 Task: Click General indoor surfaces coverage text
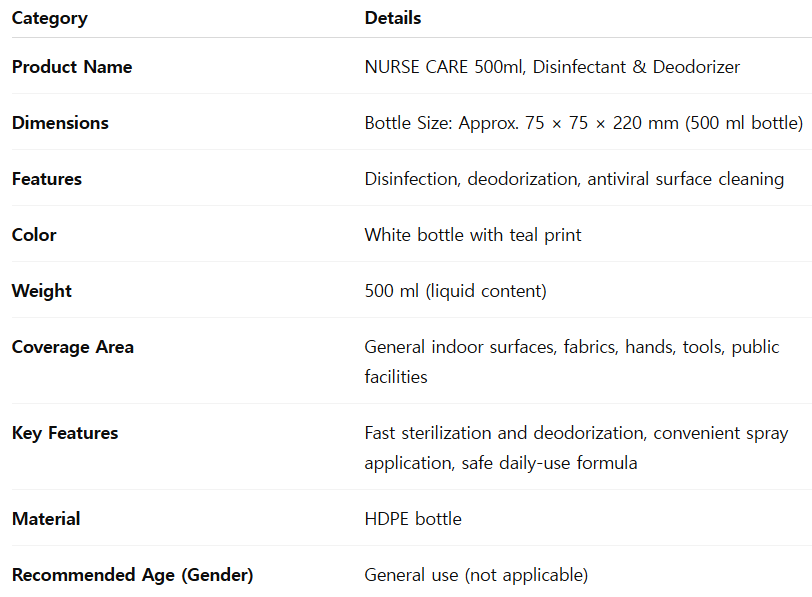coord(572,361)
